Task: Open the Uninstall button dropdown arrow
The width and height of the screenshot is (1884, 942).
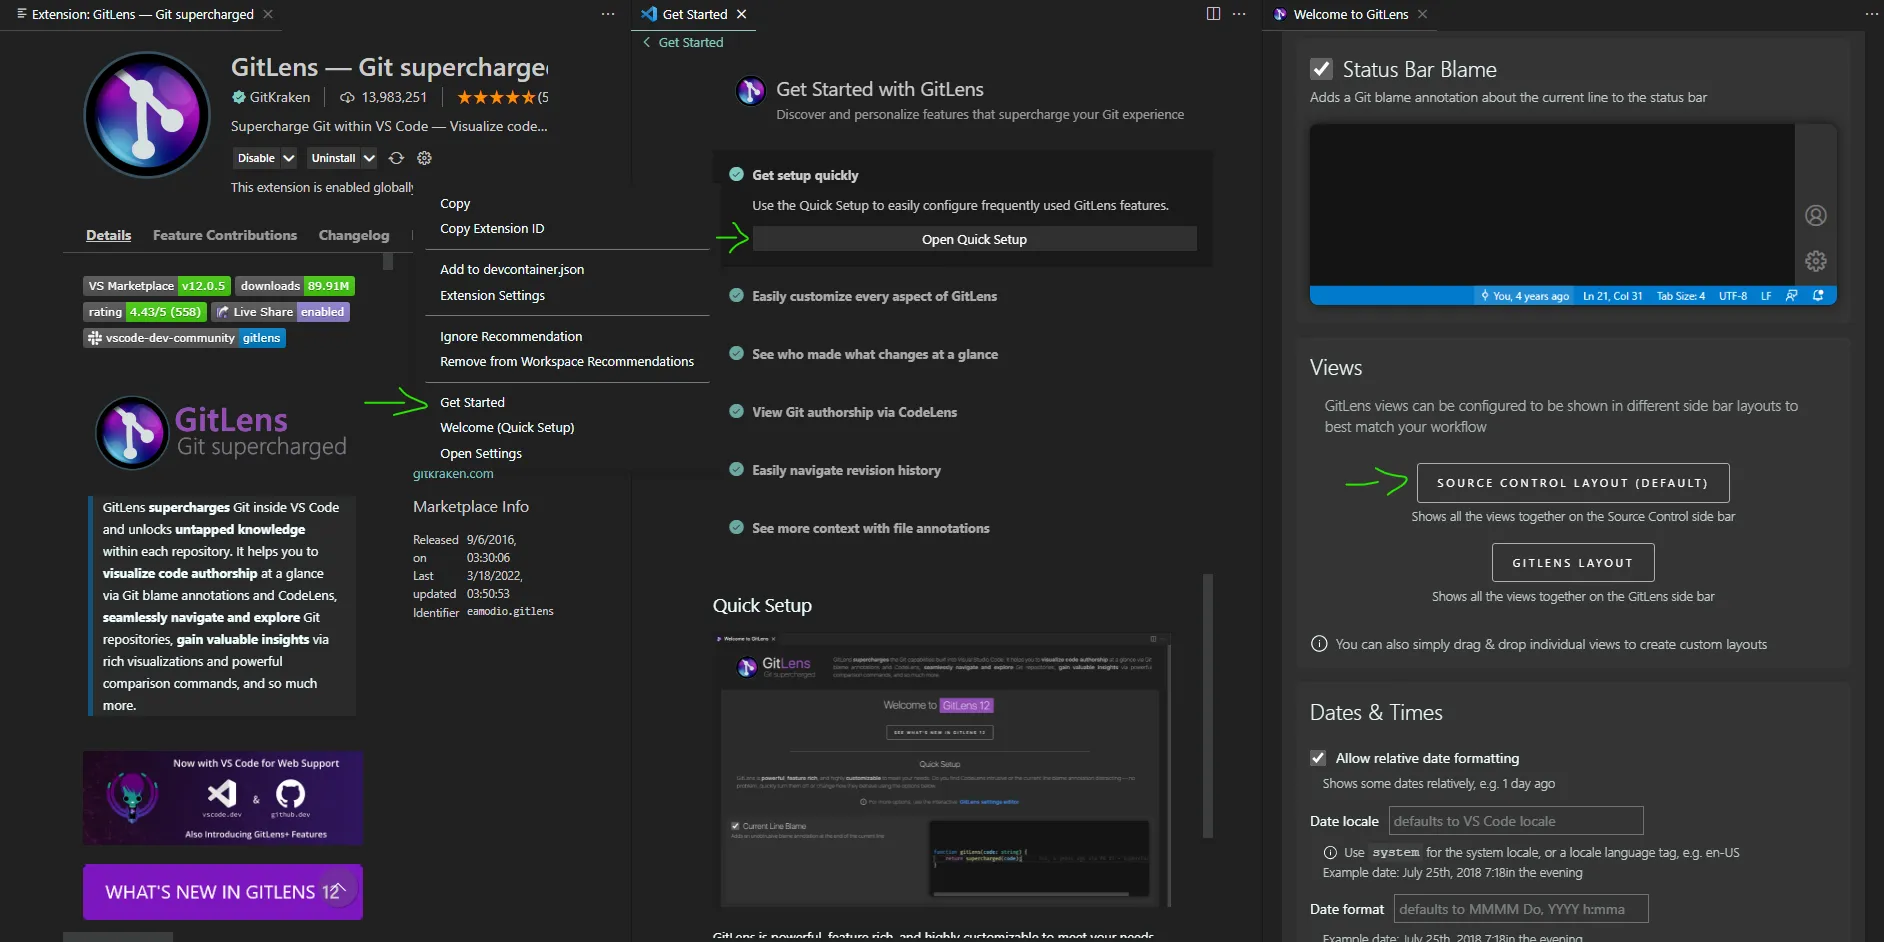Action: [x=369, y=158]
